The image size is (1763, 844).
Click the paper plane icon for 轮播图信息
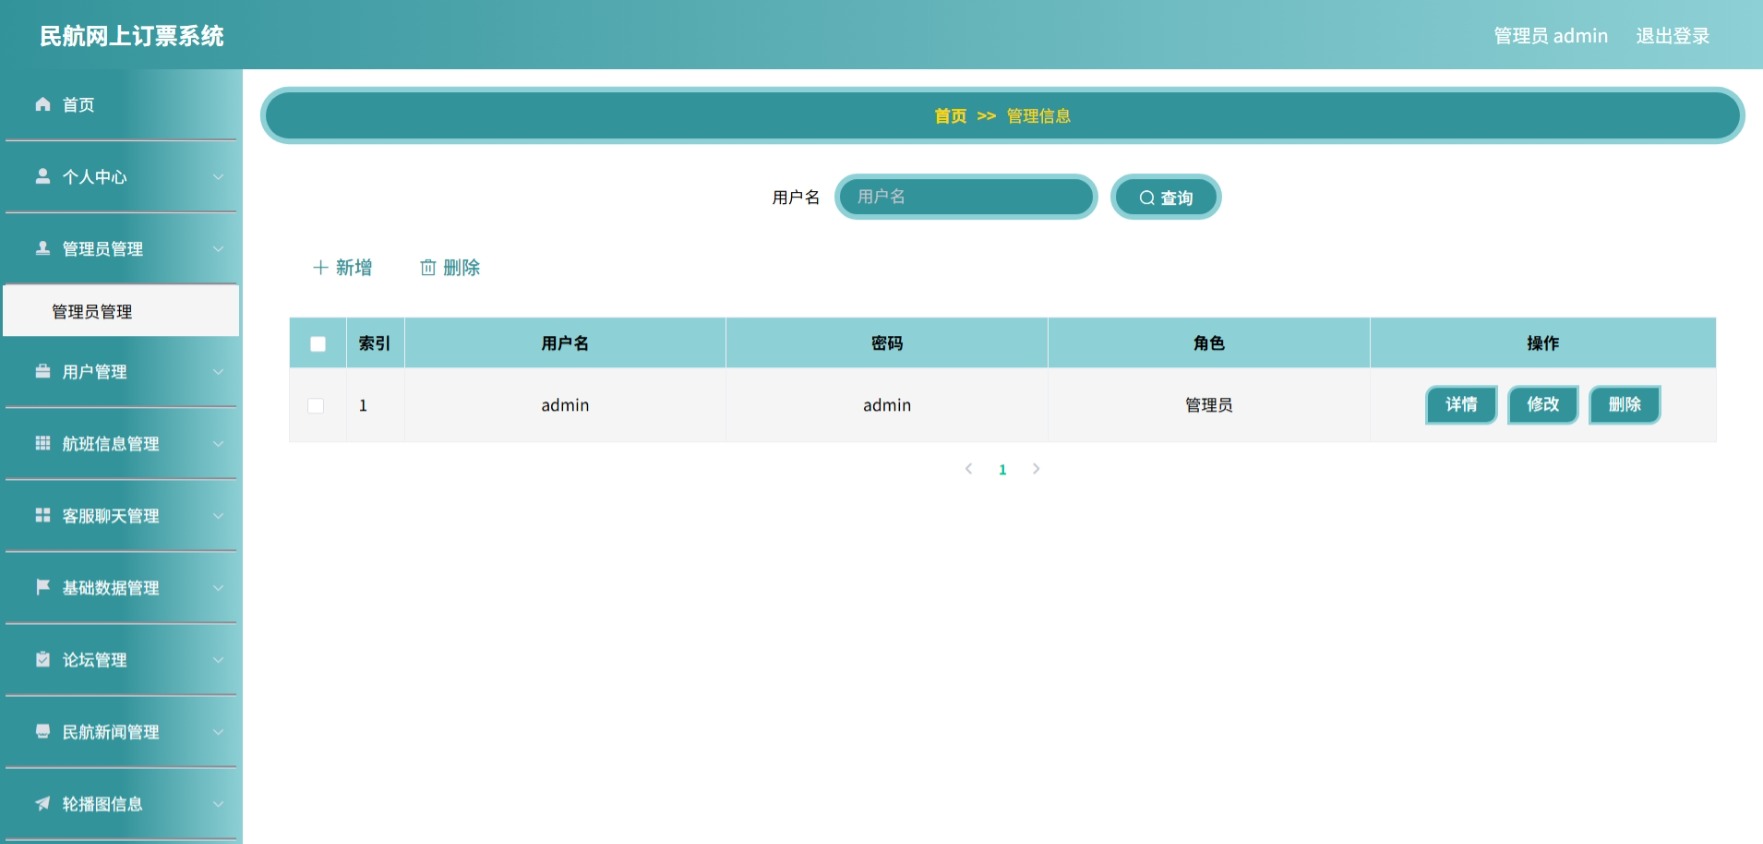tap(43, 803)
